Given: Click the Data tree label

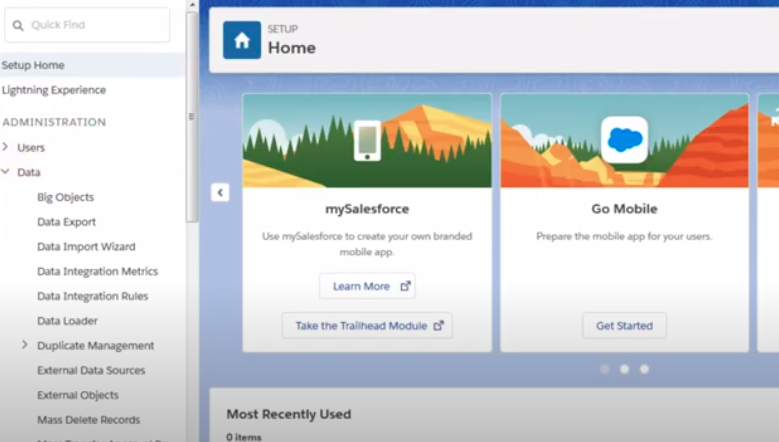Looking at the screenshot, I should click(x=29, y=172).
